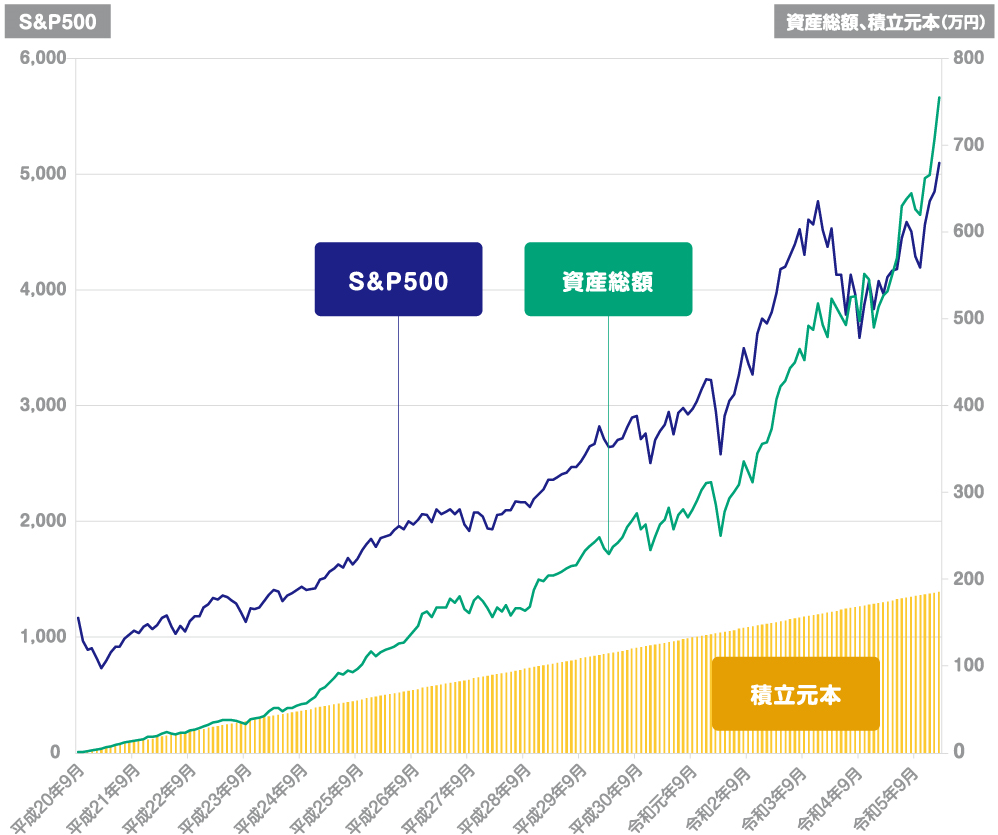Click the 500 right axis value
This screenshot has height=835, width=998.
tap(968, 318)
